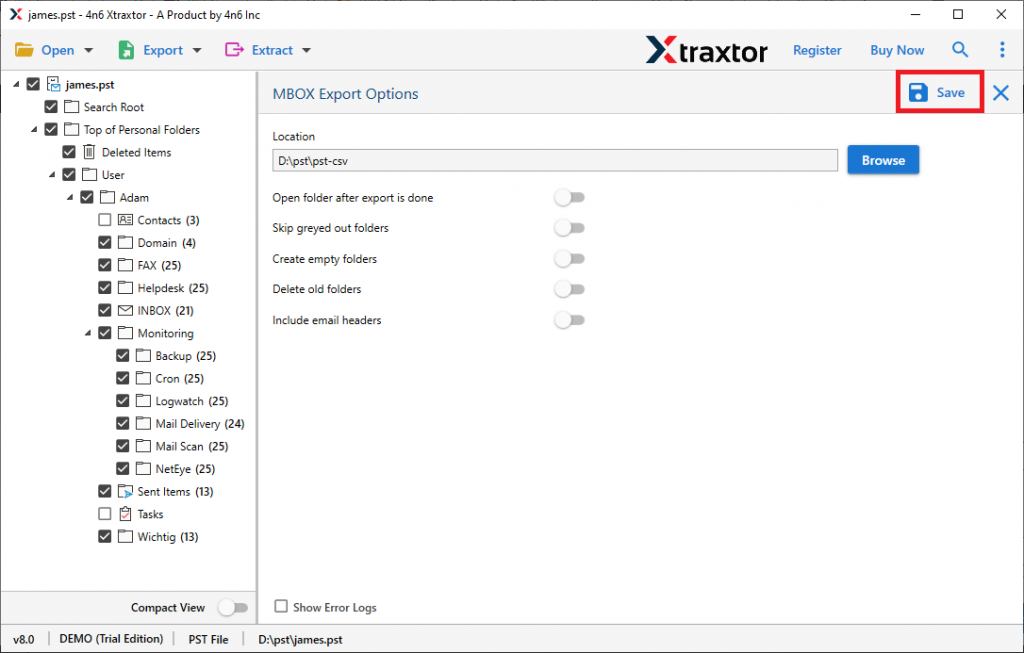Click the green Open folder icon

point(25,49)
